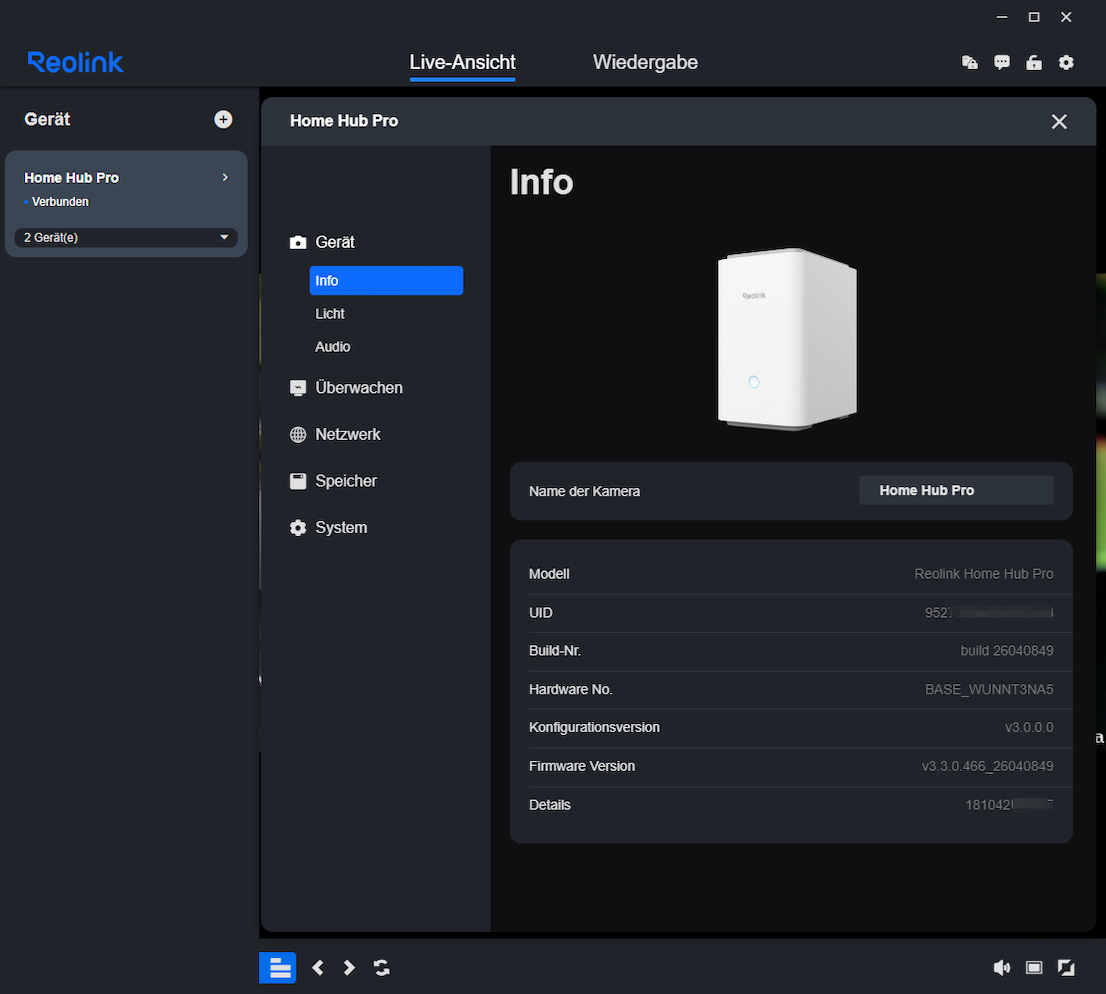1106x994 pixels.
Task: Click the Build-Nr. label
Action: click(x=555, y=650)
